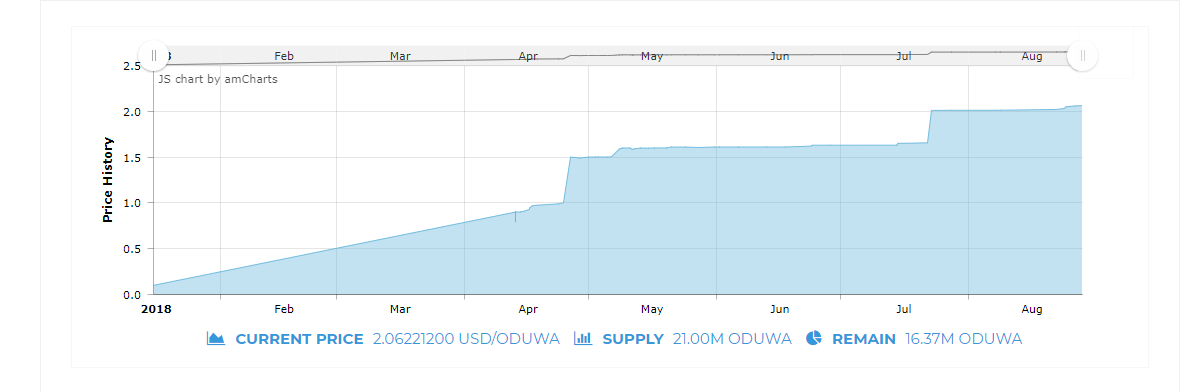Click the Apr label on bottom axis
1193x392 pixels.
coord(528,309)
